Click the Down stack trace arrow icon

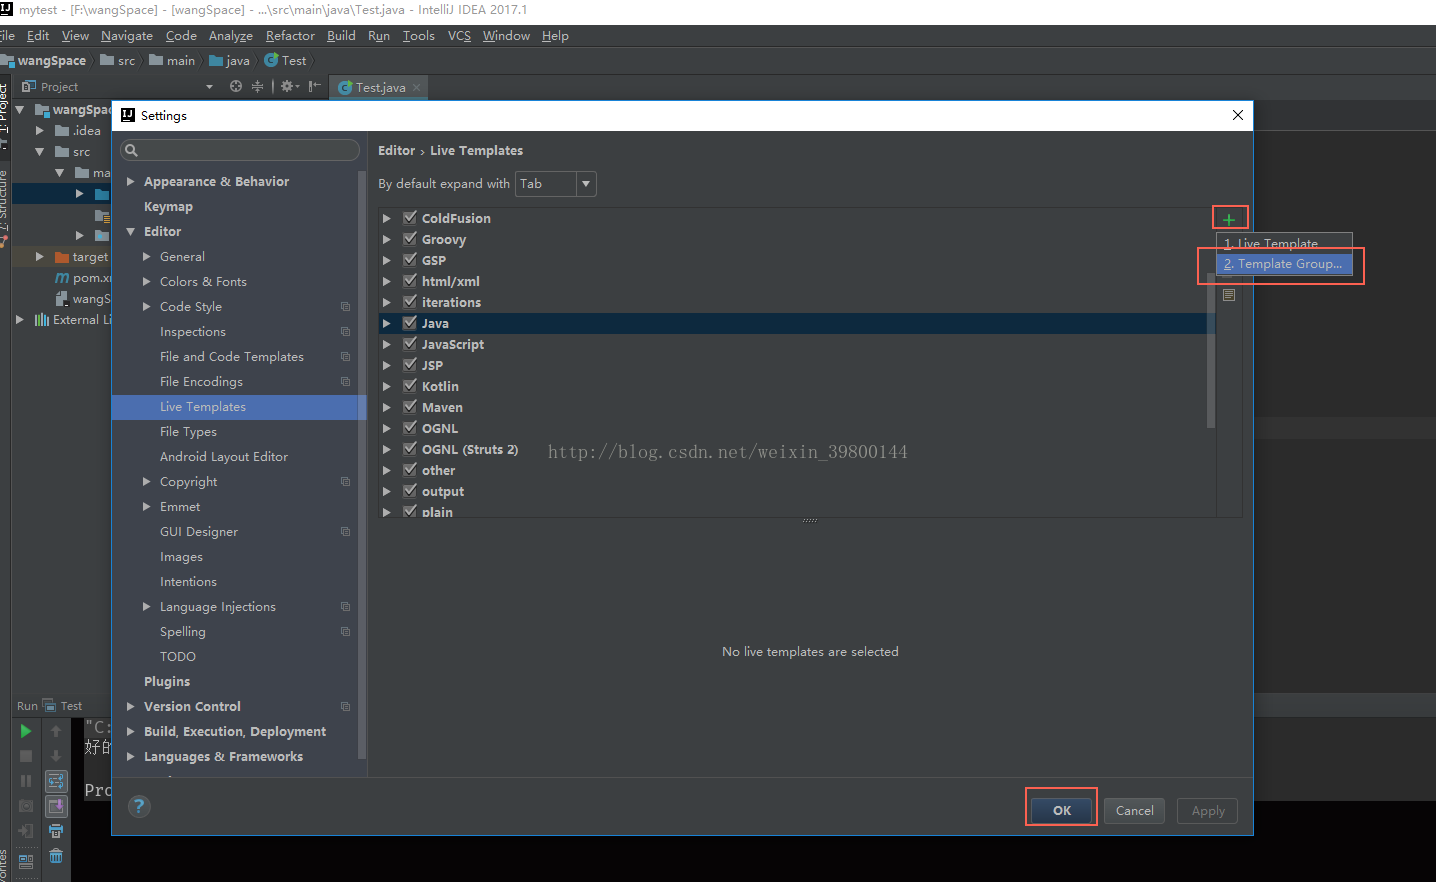[x=56, y=756]
